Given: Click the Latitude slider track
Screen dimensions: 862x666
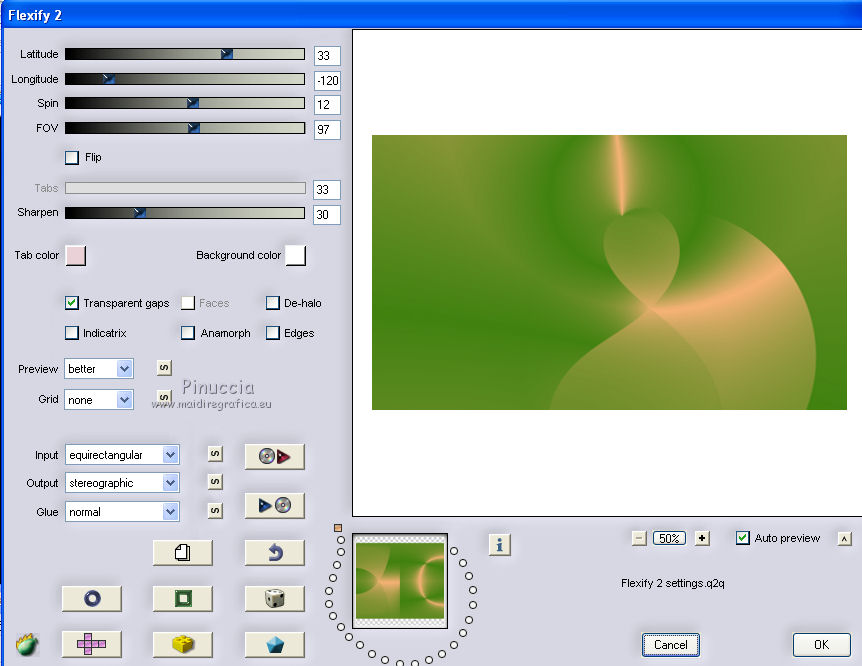Looking at the screenshot, I should pyautogui.click(x=185, y=54).
